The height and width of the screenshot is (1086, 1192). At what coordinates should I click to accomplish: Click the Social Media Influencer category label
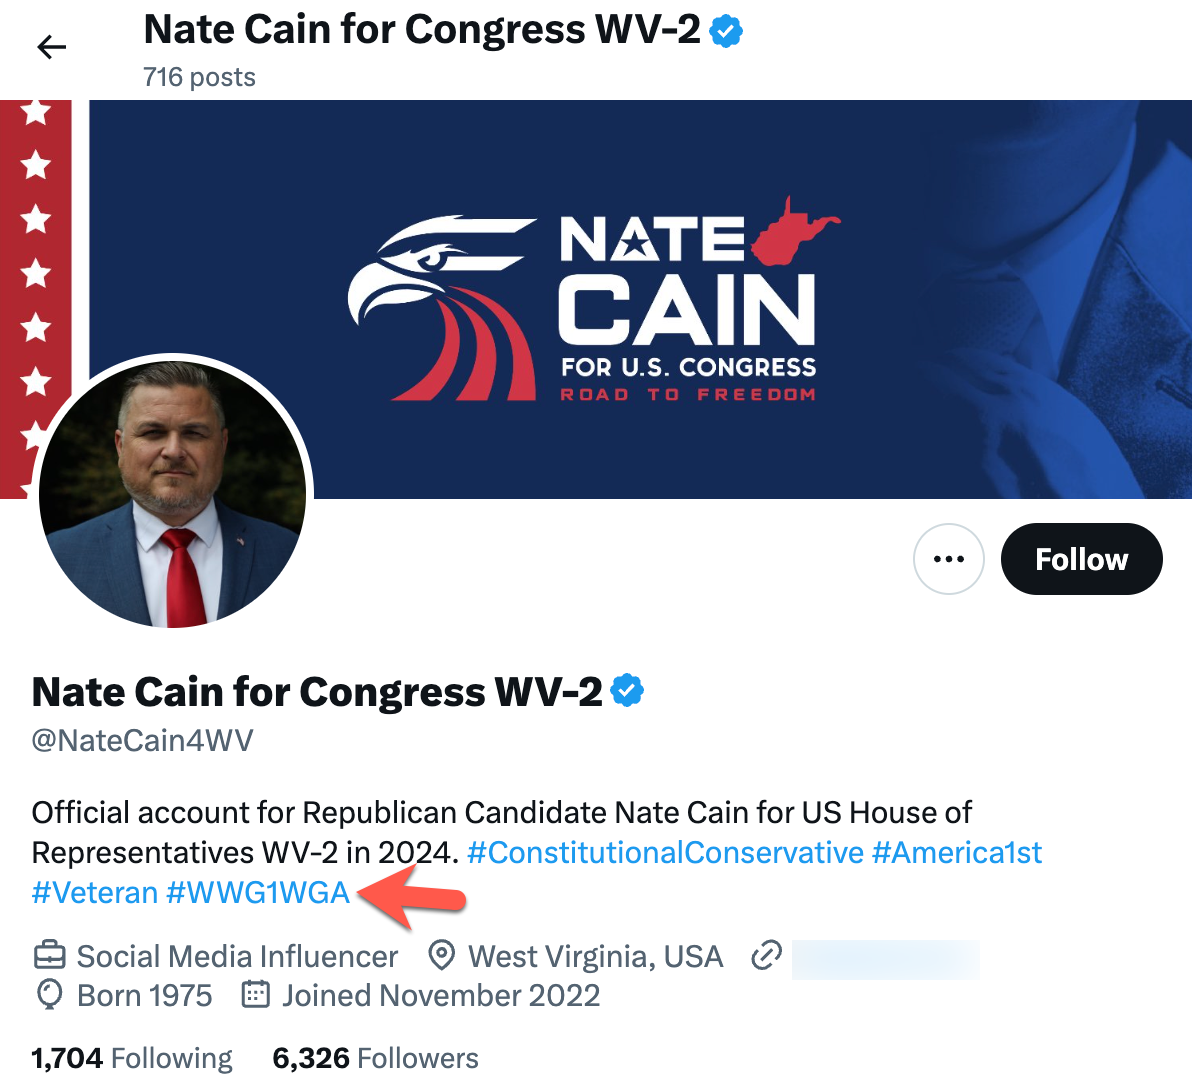pos(237,956)
